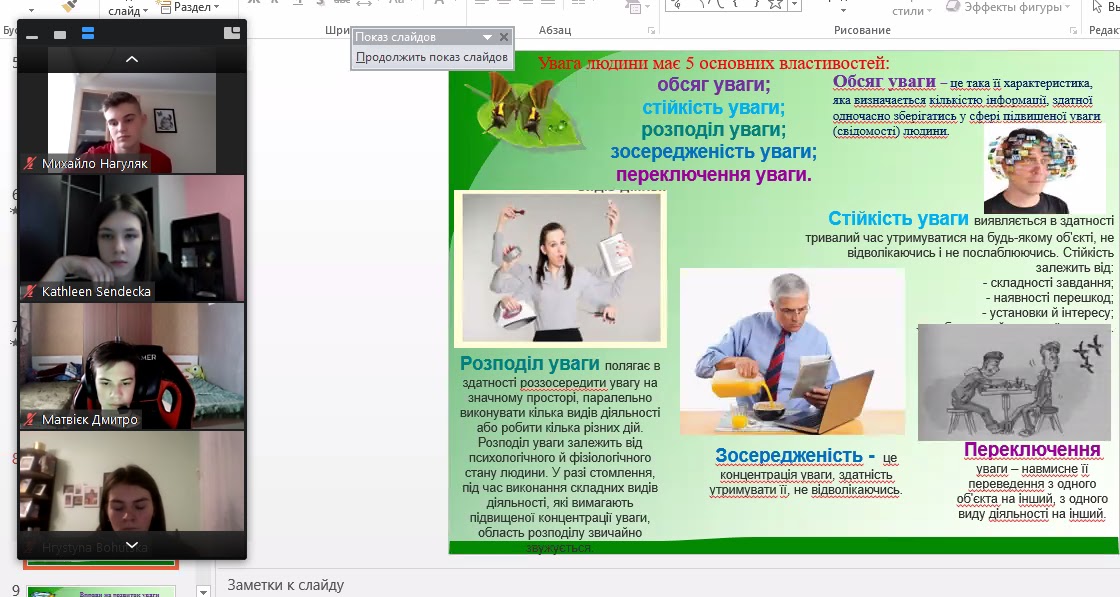Open 'Эффекты фигуры' dropdown
The image size is (1120, 597).
click(x=1009, y=7)
